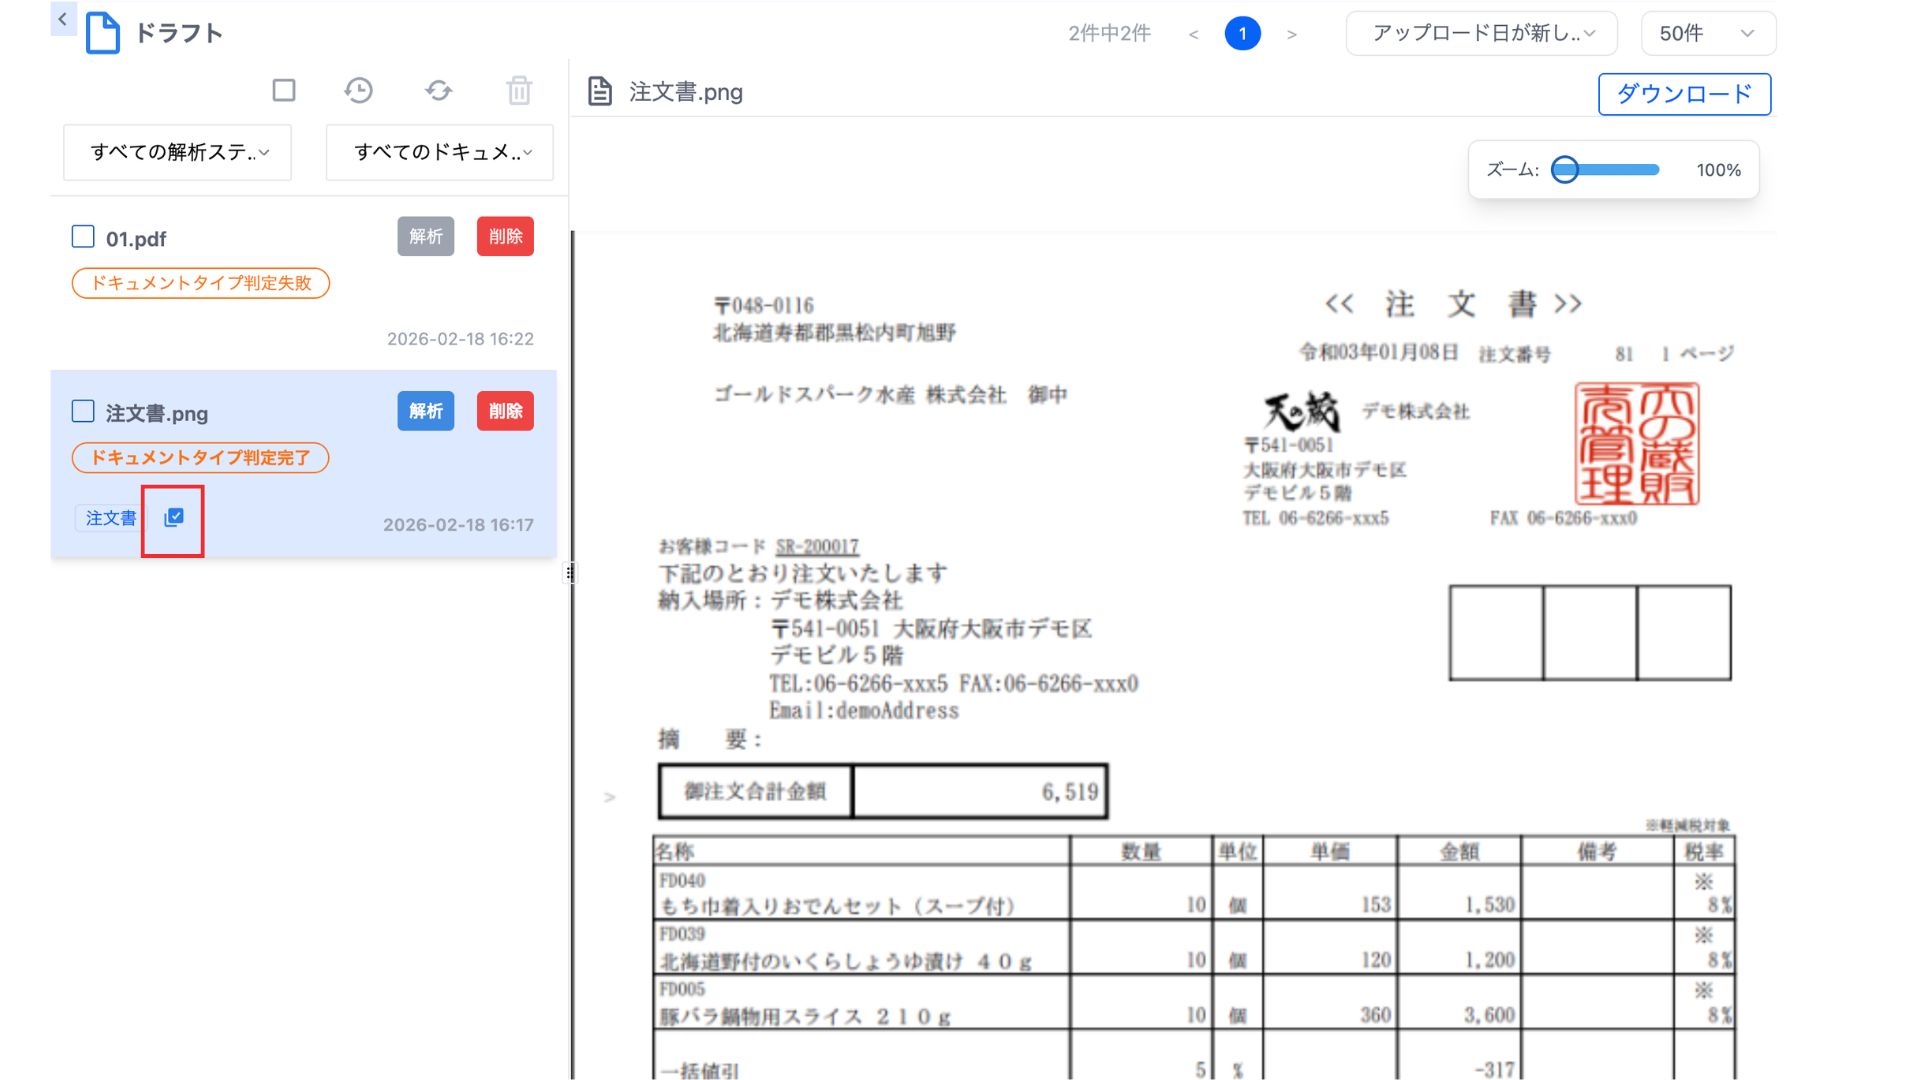Check the 注文書.png checkbox
This screenshot has height=1080, width=1920.
83,412
